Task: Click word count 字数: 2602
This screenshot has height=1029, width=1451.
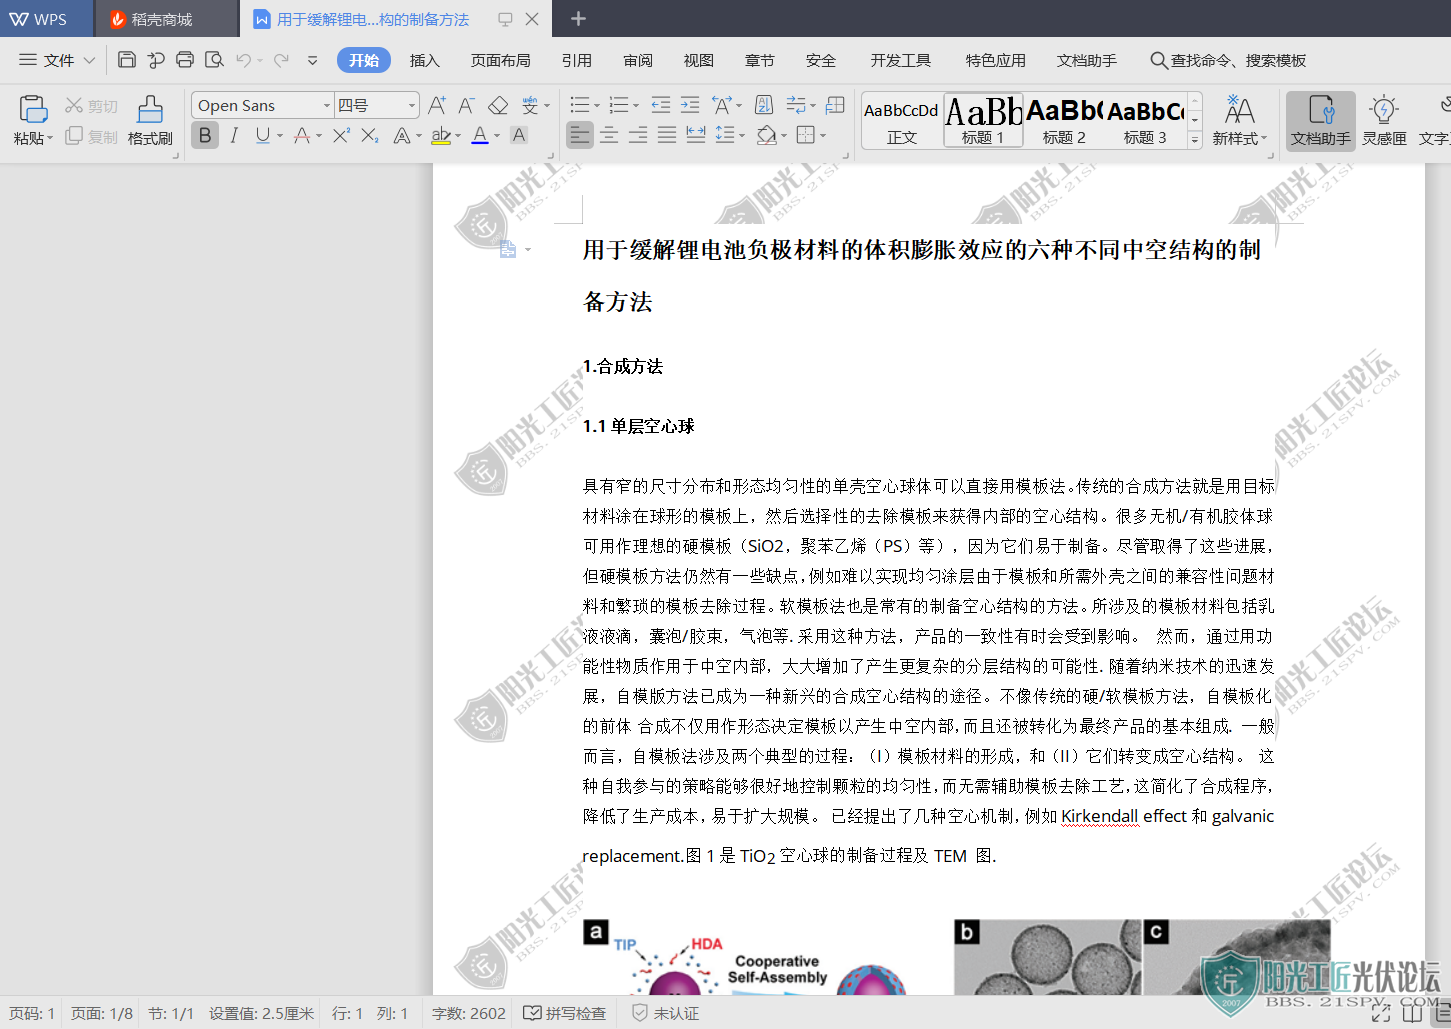Action: pyautogui.click(x=469, y=1013)
